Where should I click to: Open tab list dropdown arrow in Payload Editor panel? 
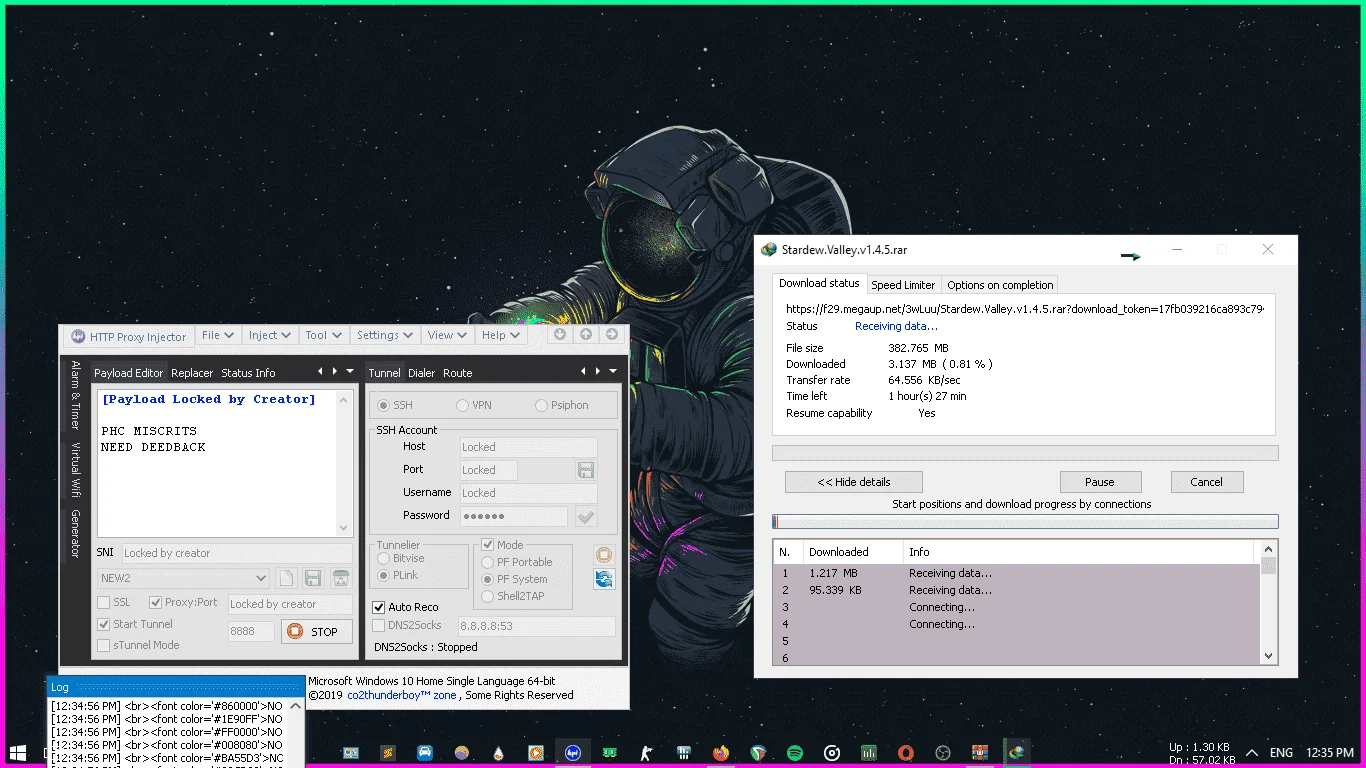pos(350,372)
